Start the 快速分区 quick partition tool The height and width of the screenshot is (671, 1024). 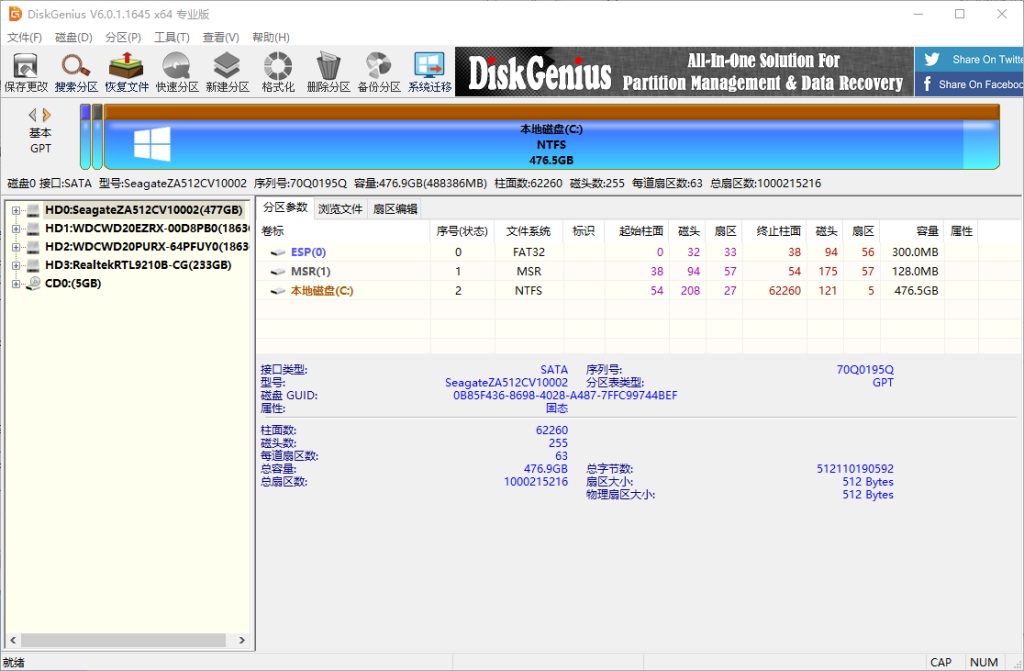[177, 72]
